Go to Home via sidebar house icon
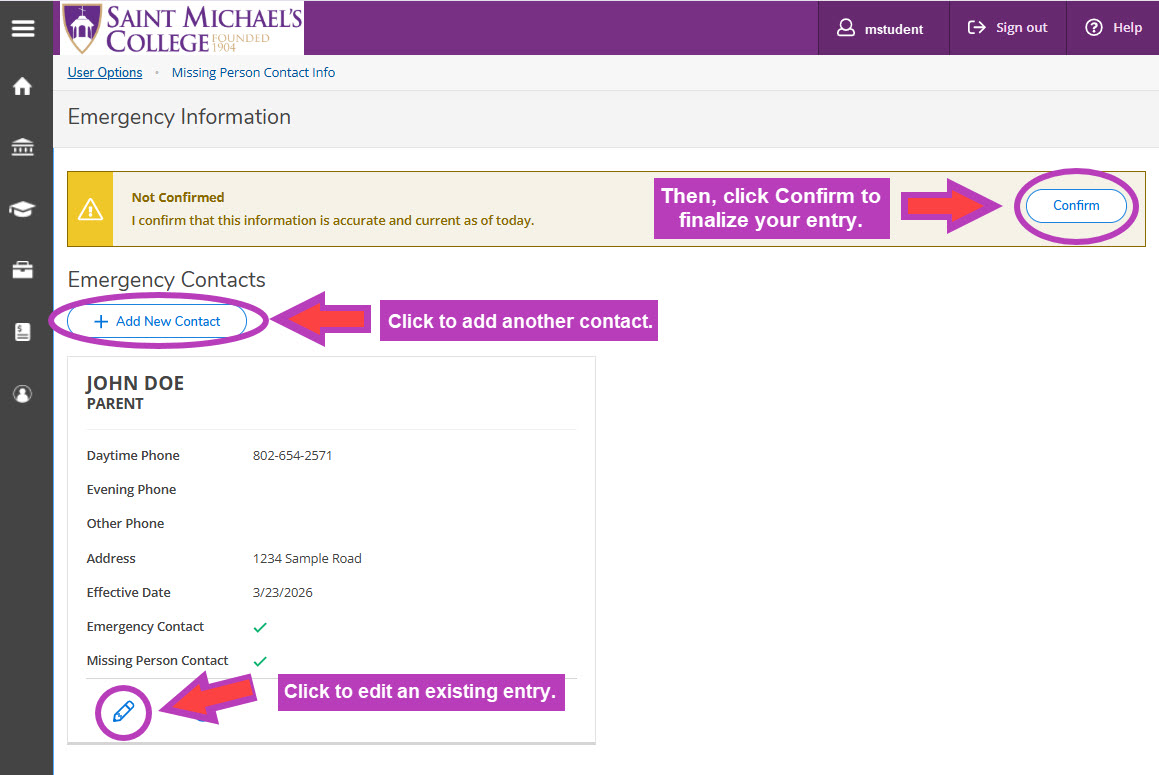1159x775 pixels. (22, 87)
